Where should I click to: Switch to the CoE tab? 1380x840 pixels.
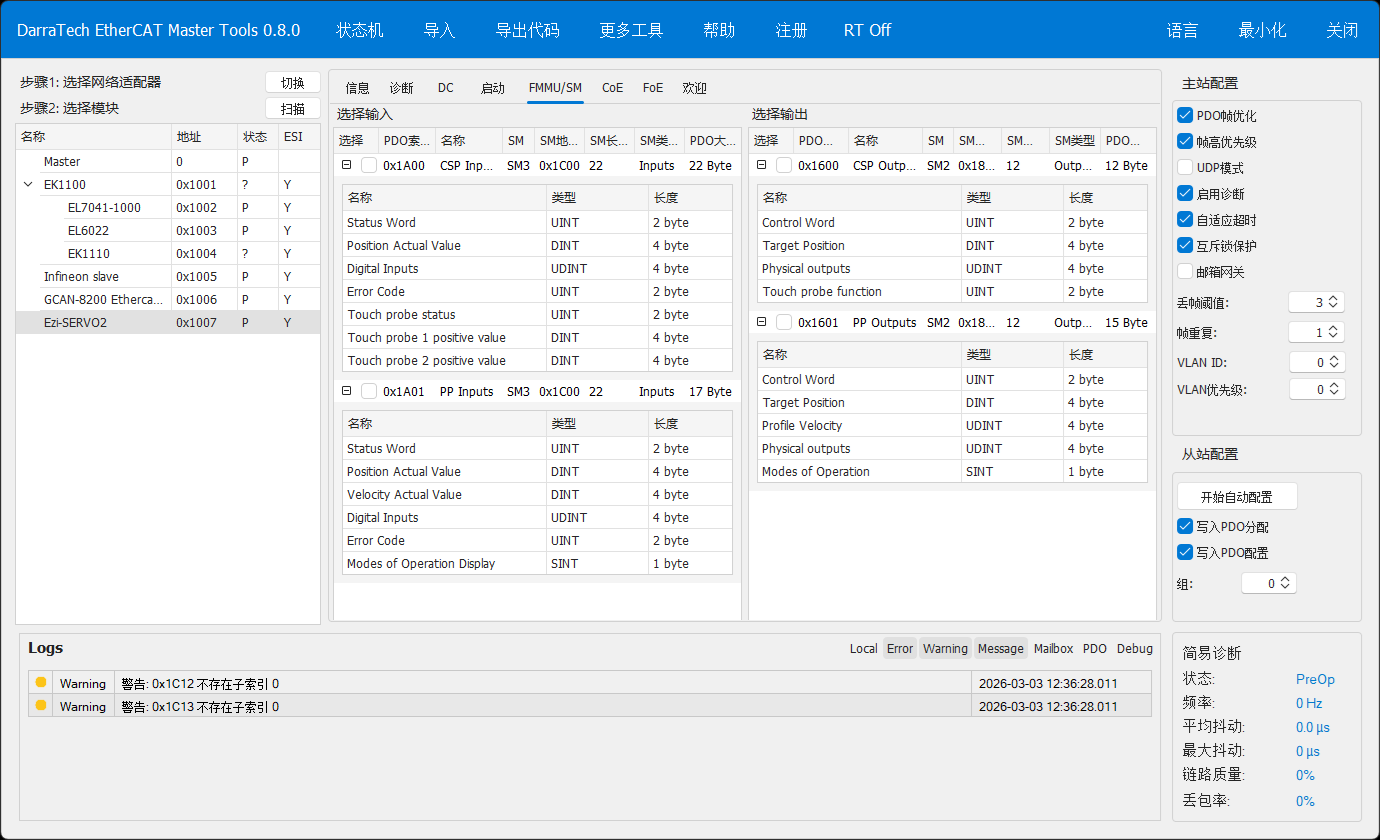pyautogui.click(x=612, y=88)
